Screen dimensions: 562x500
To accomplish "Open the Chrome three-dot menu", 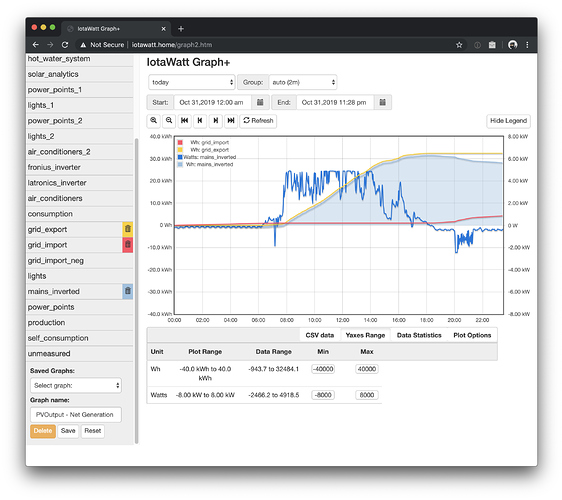I will click(x=527, y=45).
